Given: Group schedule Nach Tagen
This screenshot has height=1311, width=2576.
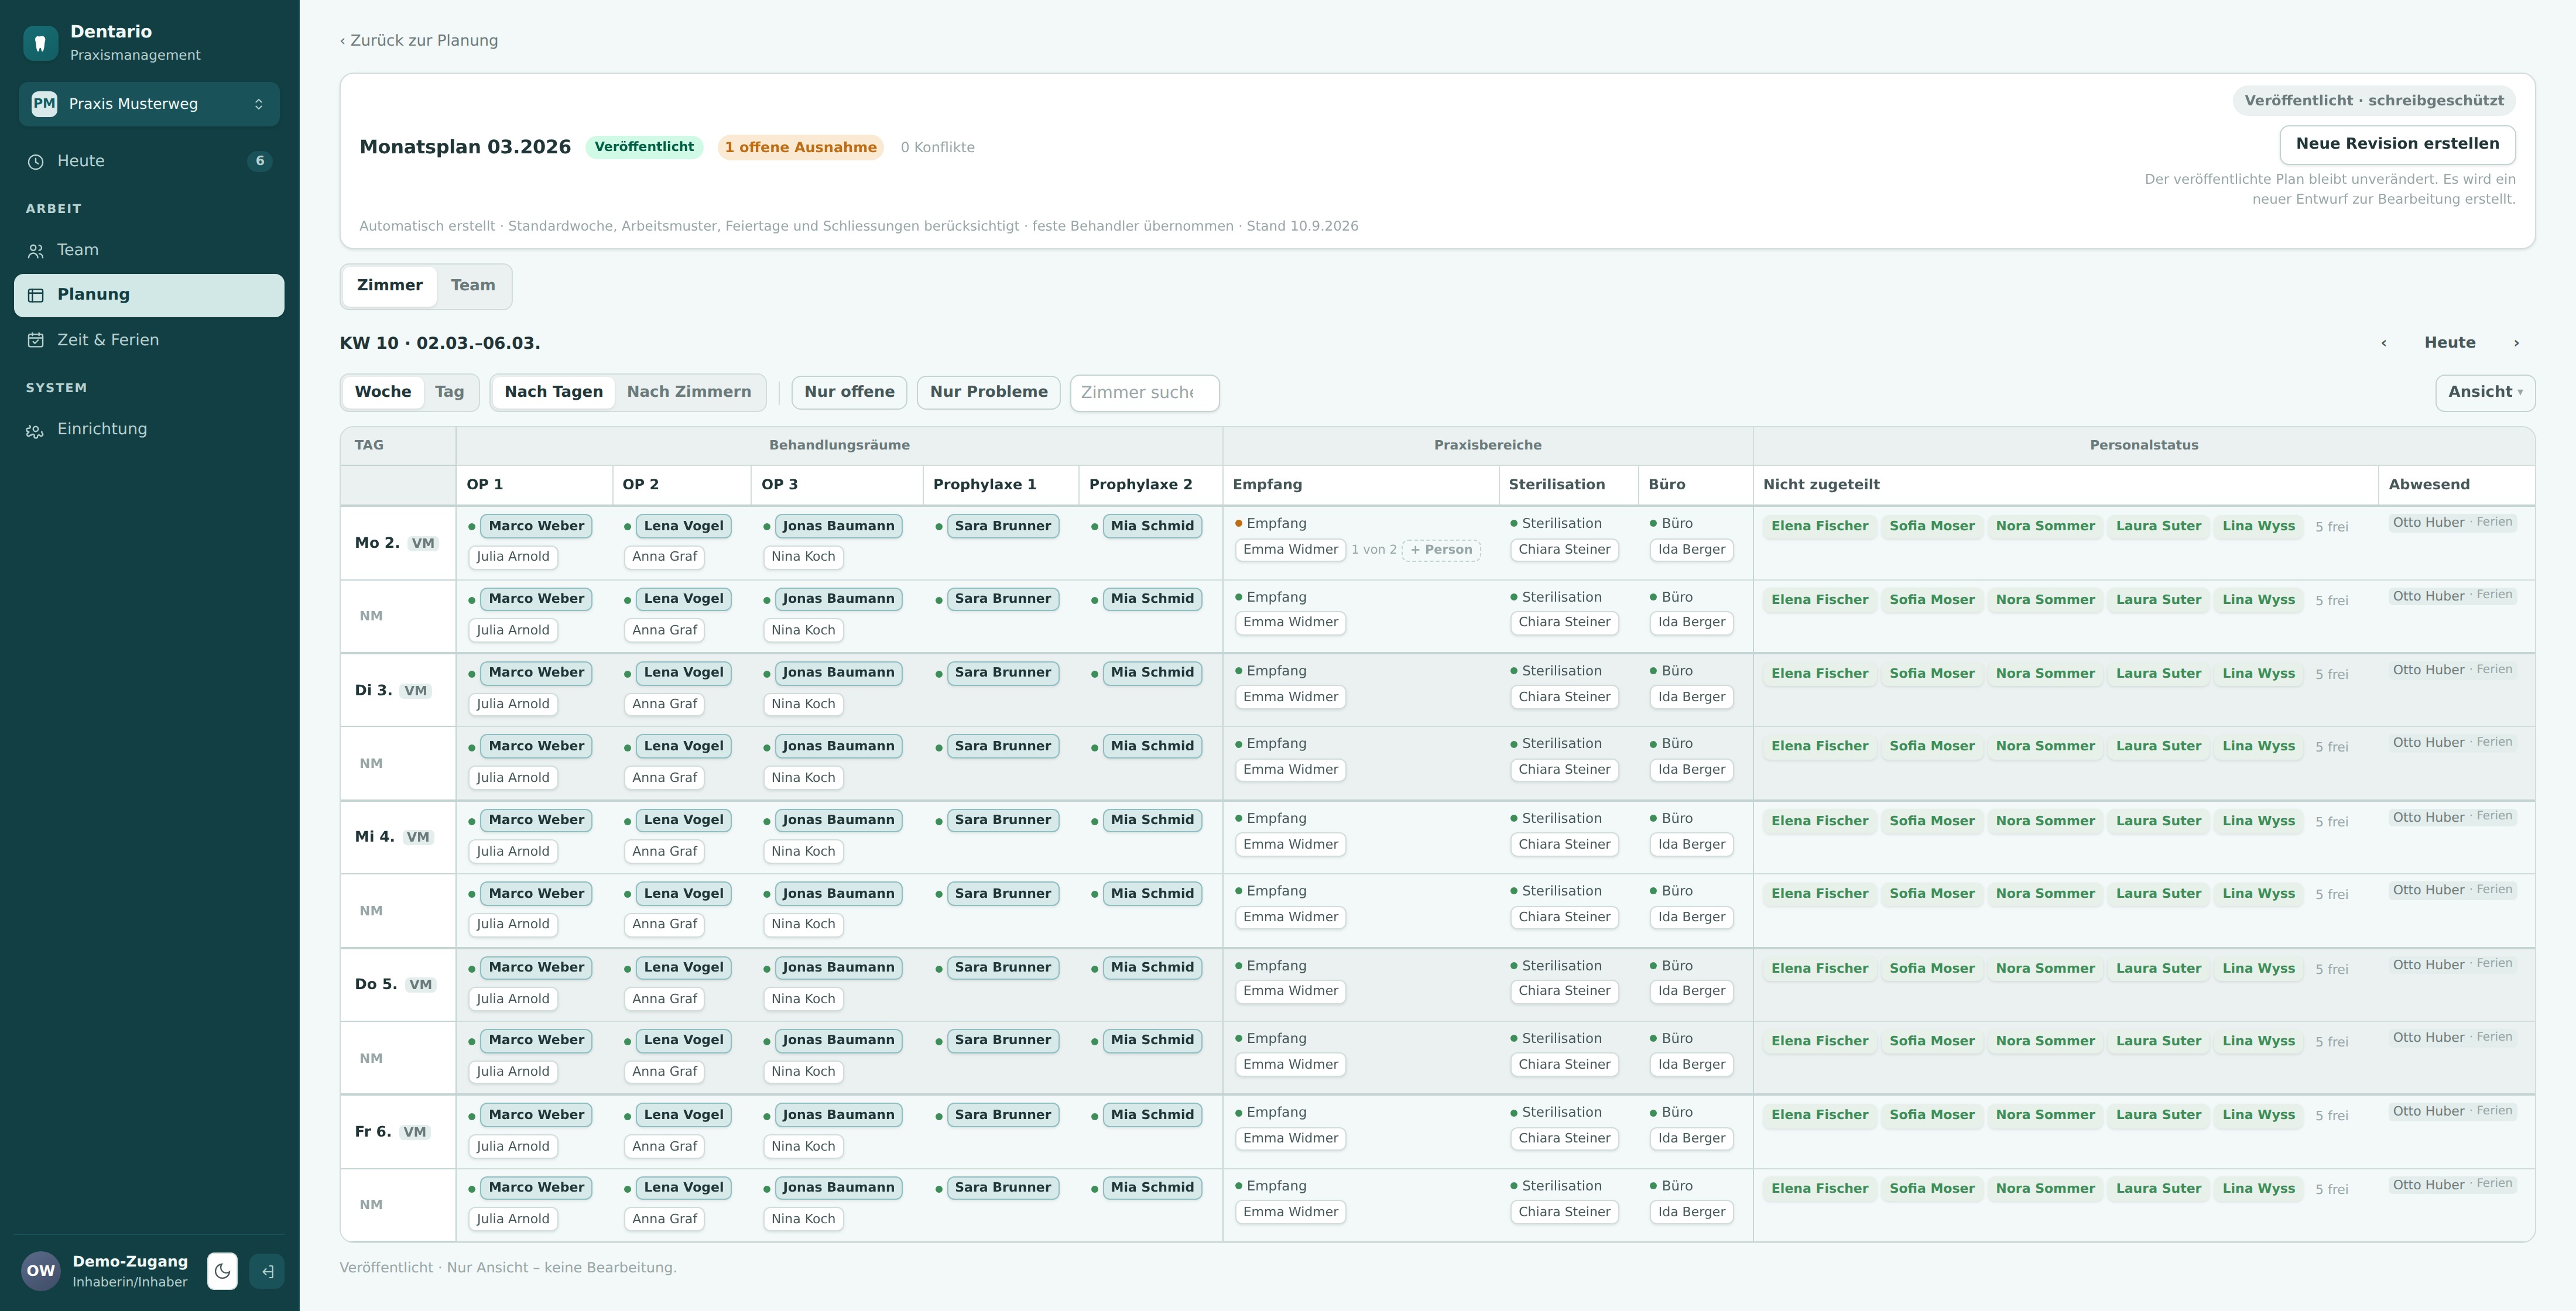Looking at the screenshot, I should click(x=554, y=392).
